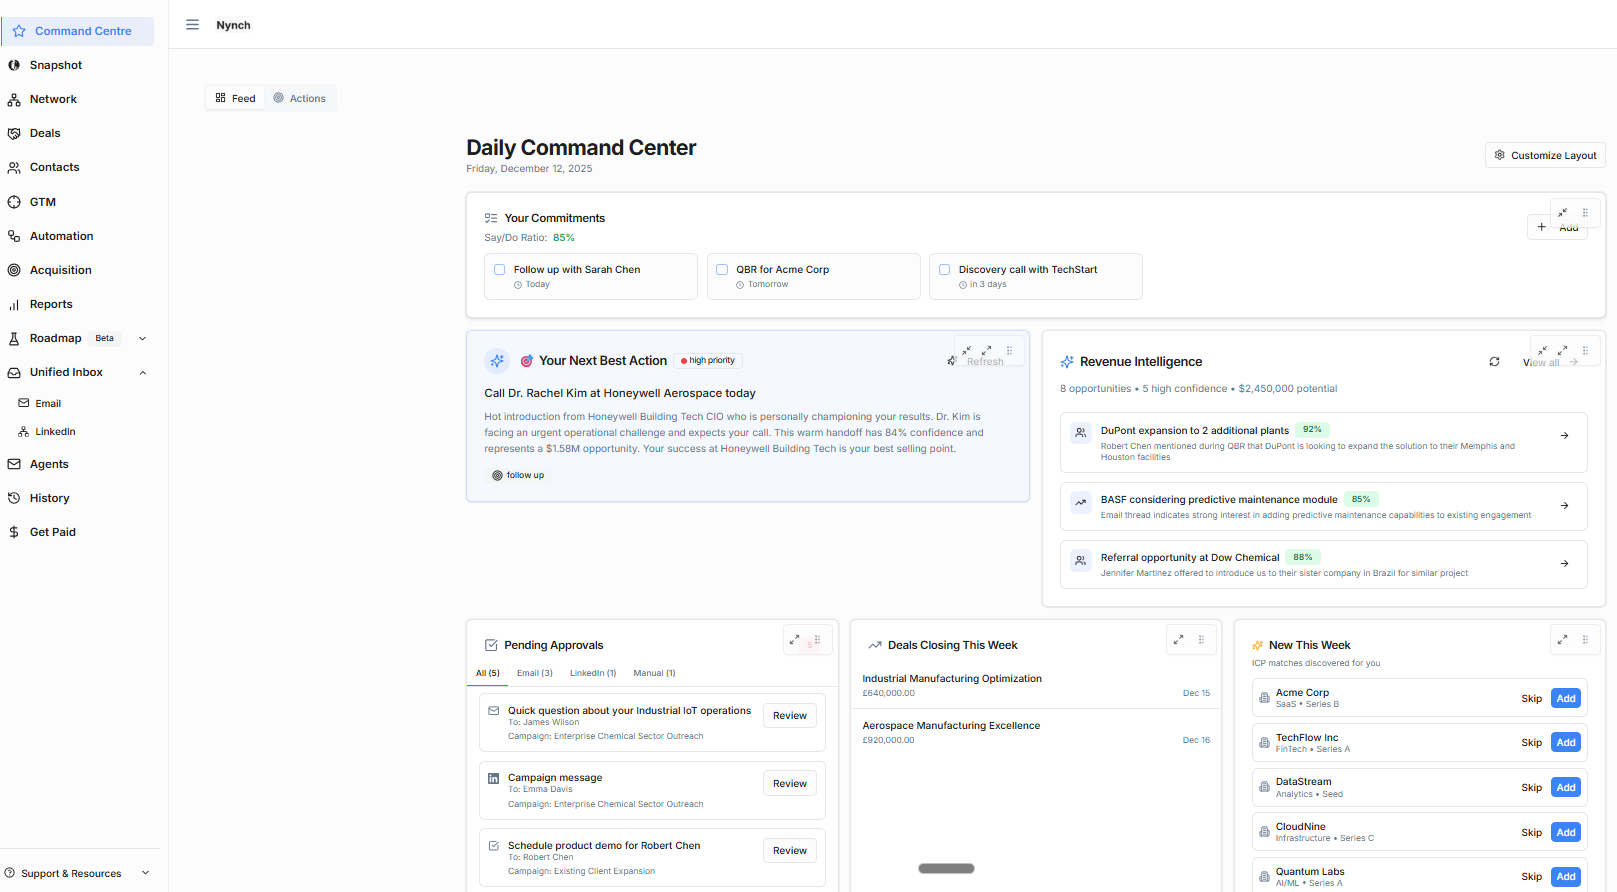Expand the Revenue Intelligence widget
This screenshot has height=892, width=1617.
pos(1562,350)
